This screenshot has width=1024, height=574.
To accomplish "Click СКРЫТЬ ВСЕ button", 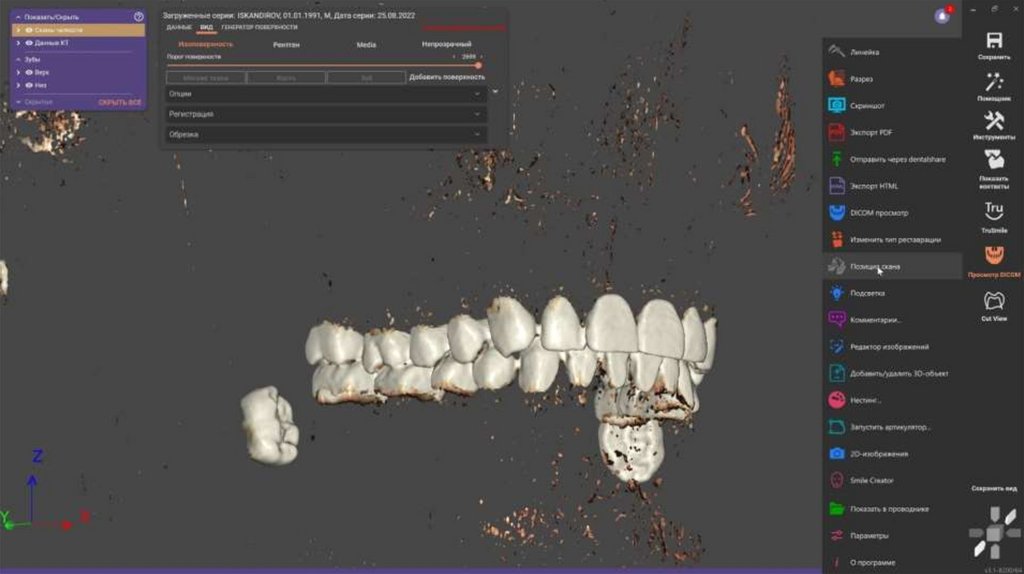I will pyautogui.click(x=120, y=103).
